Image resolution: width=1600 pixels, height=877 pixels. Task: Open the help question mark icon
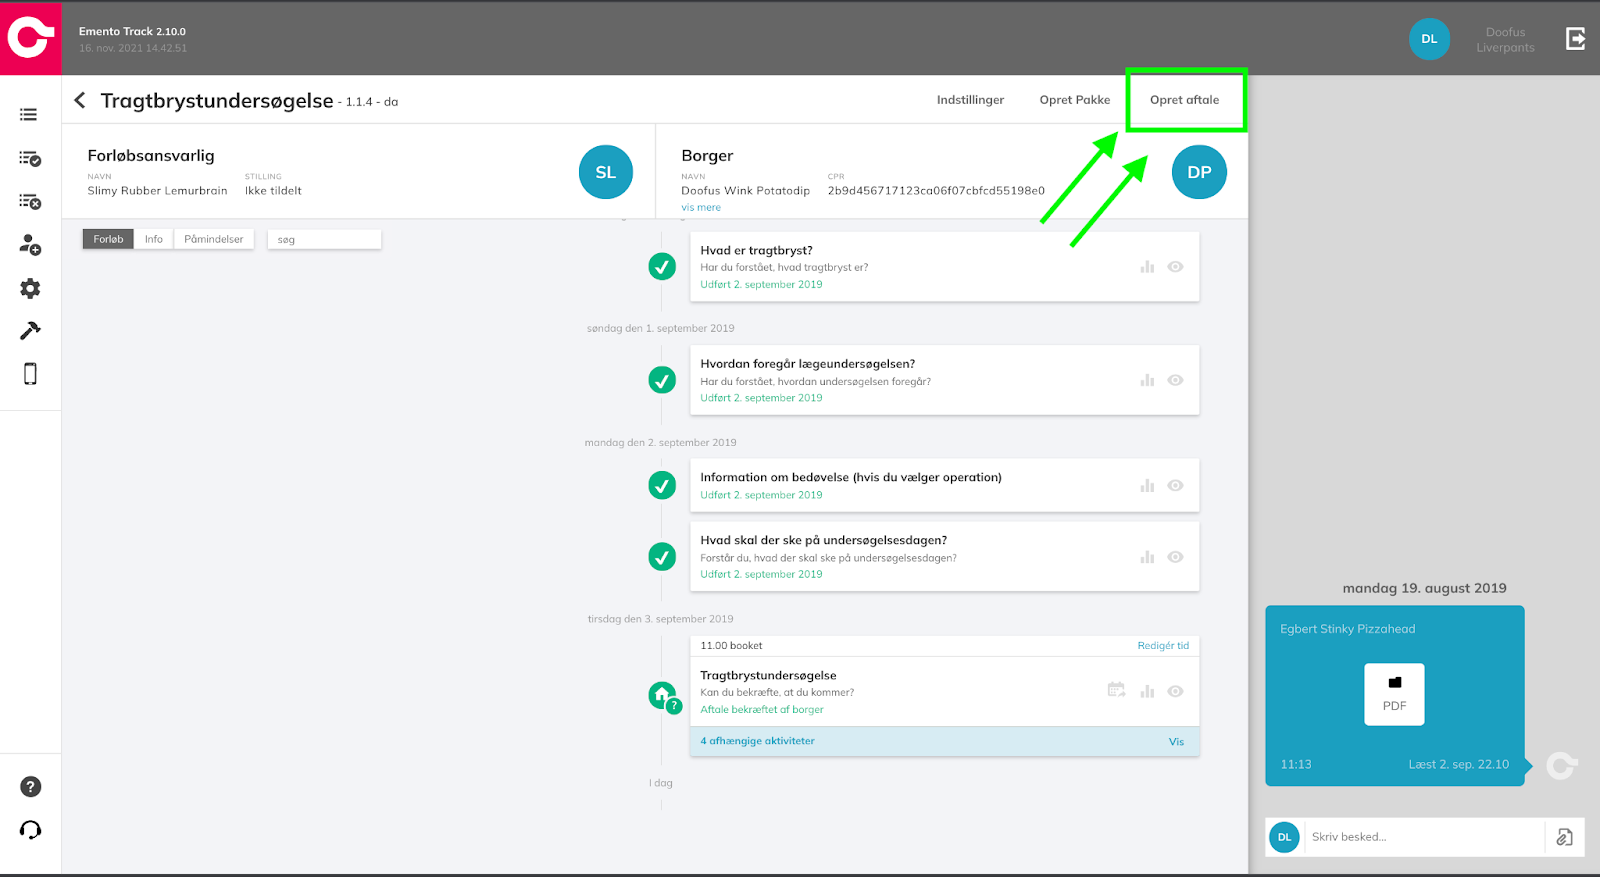pos(31,787)
